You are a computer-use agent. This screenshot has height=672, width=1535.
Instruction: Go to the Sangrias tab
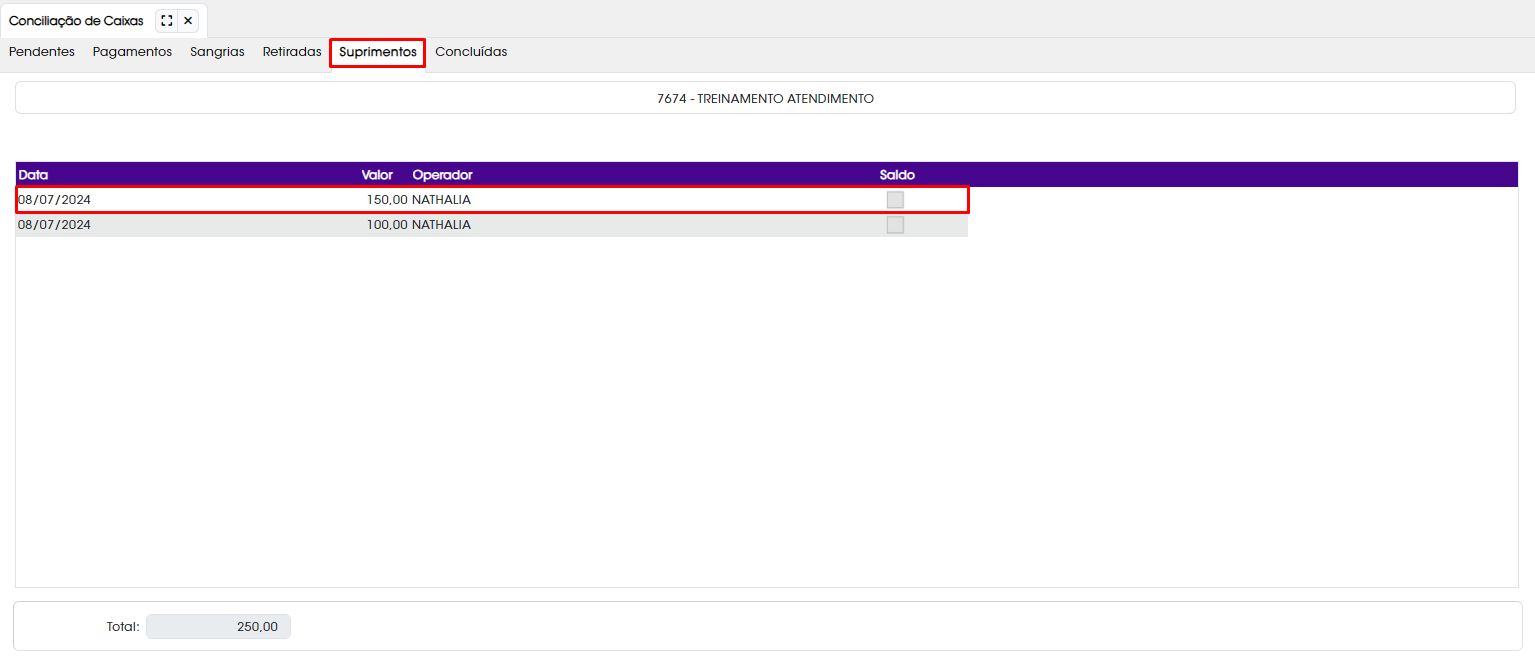coord(217,52)
